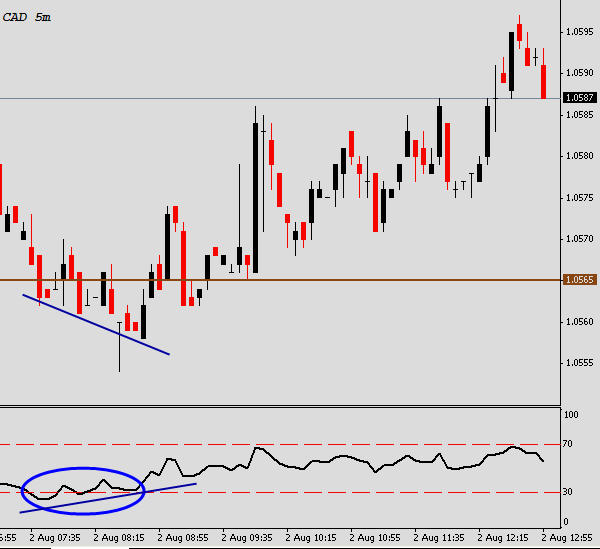This screenshot has height=549, width=600.
Task: Click the 2 Aug 10:15 time label
Action: (311, 538)
